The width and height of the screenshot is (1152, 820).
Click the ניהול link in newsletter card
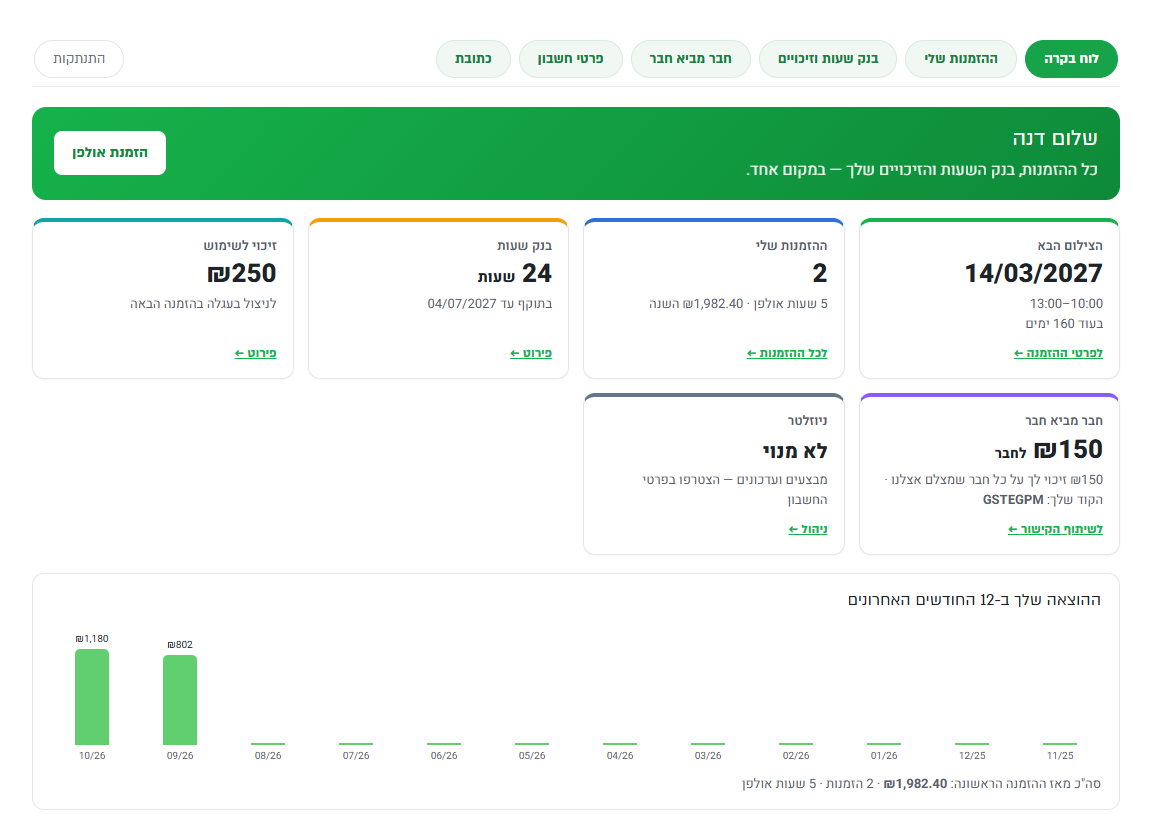pos(807,529)
